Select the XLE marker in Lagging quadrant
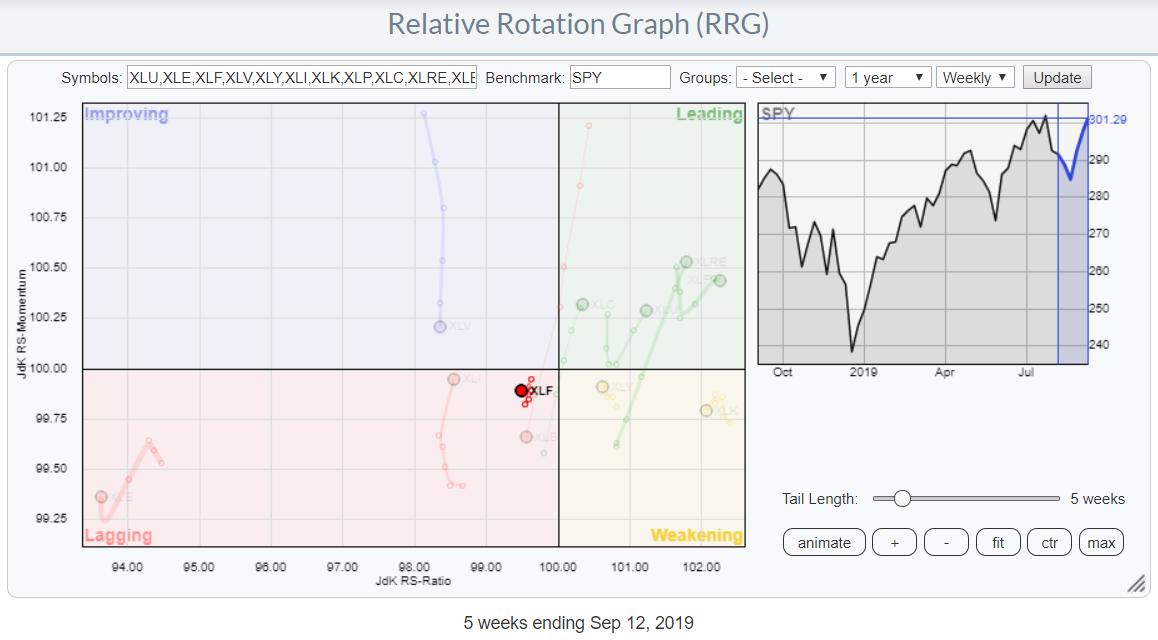Viewport: 1158px width, 640px height. [101, 497]
